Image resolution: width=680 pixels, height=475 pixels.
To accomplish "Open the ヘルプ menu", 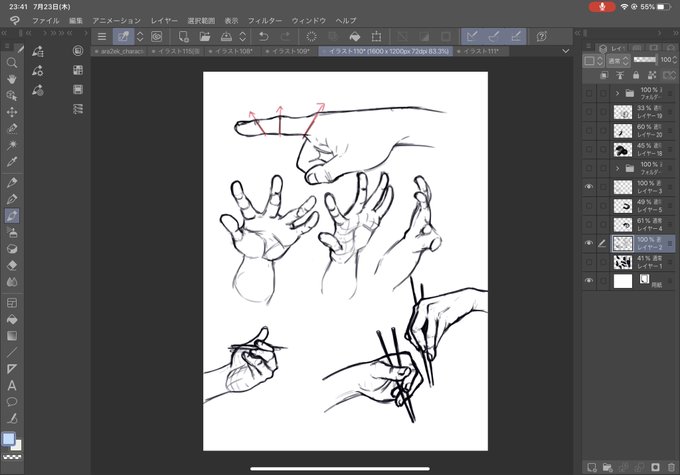I will tap(346, 20).
